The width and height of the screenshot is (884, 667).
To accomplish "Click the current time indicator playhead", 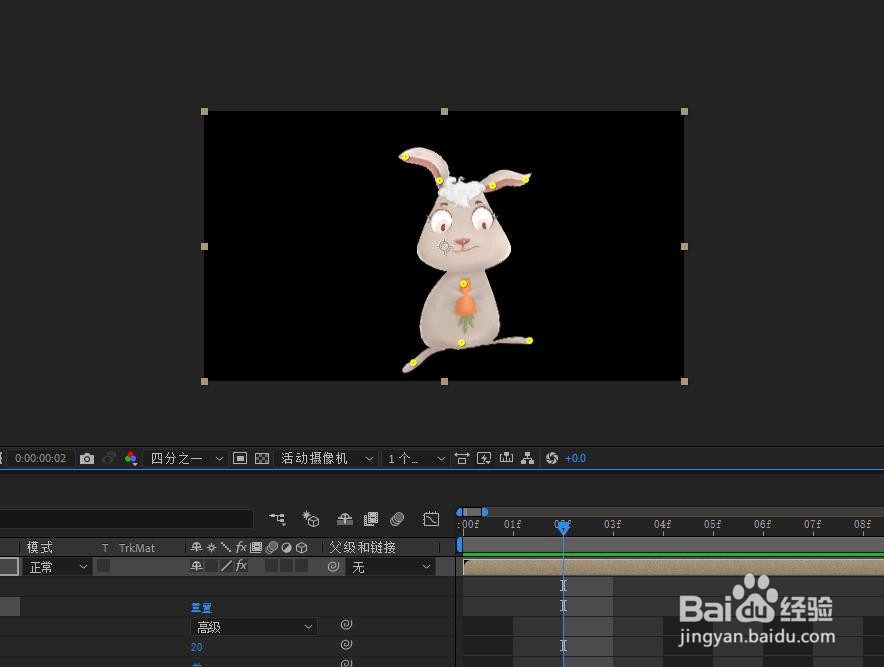I will [563, 527].
